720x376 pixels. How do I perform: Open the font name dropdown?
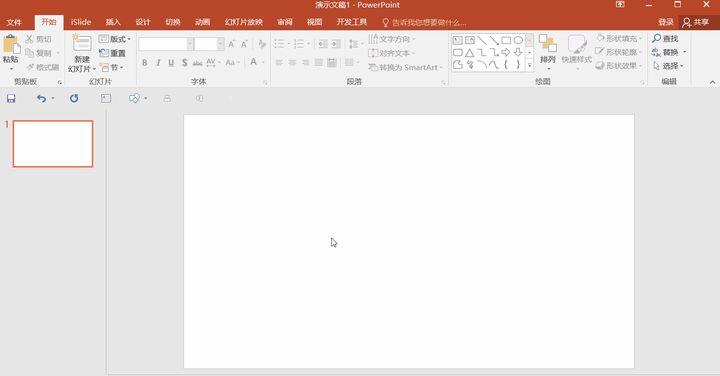[190, 44]
